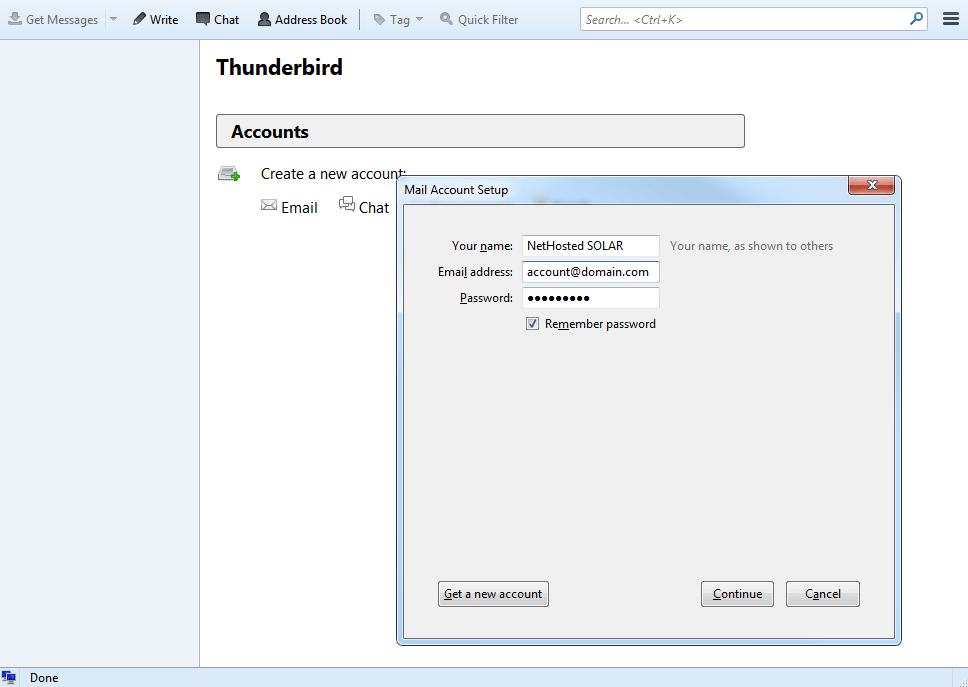Click Continue in Mail Account Setup
This screenshot has width=968, height=687.
click(x=737, y=594)
